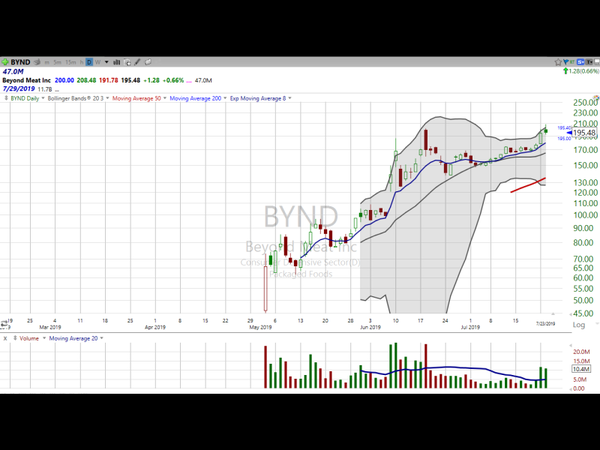Screen dimensions: 600x450
Task: Open the time frame dropdown arrow
Action: tap(106, 62)
